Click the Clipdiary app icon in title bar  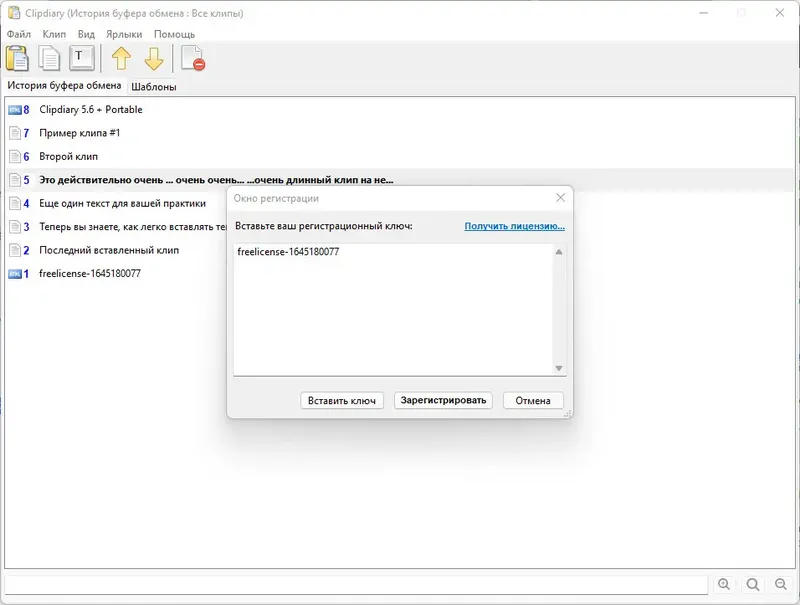pyautogui.click(x=14, y=13)
